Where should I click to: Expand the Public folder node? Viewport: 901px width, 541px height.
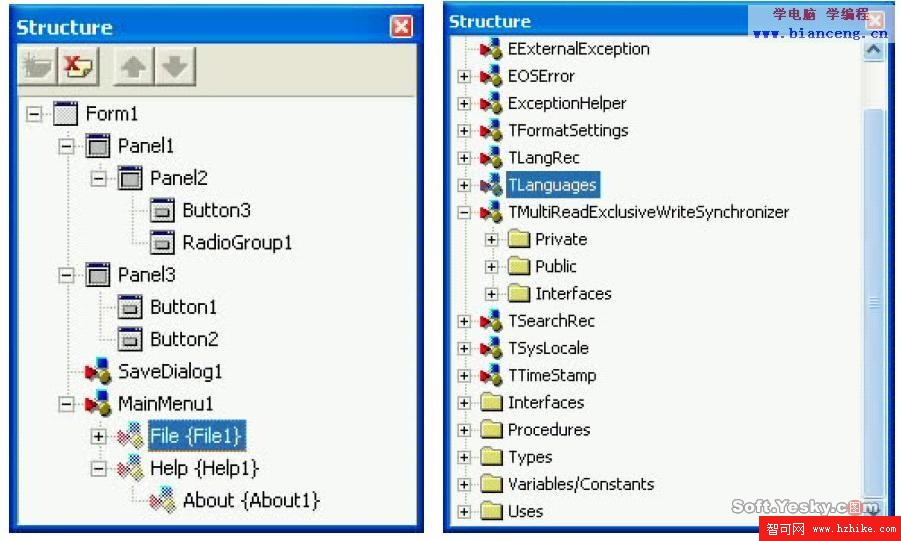point(491,267)
